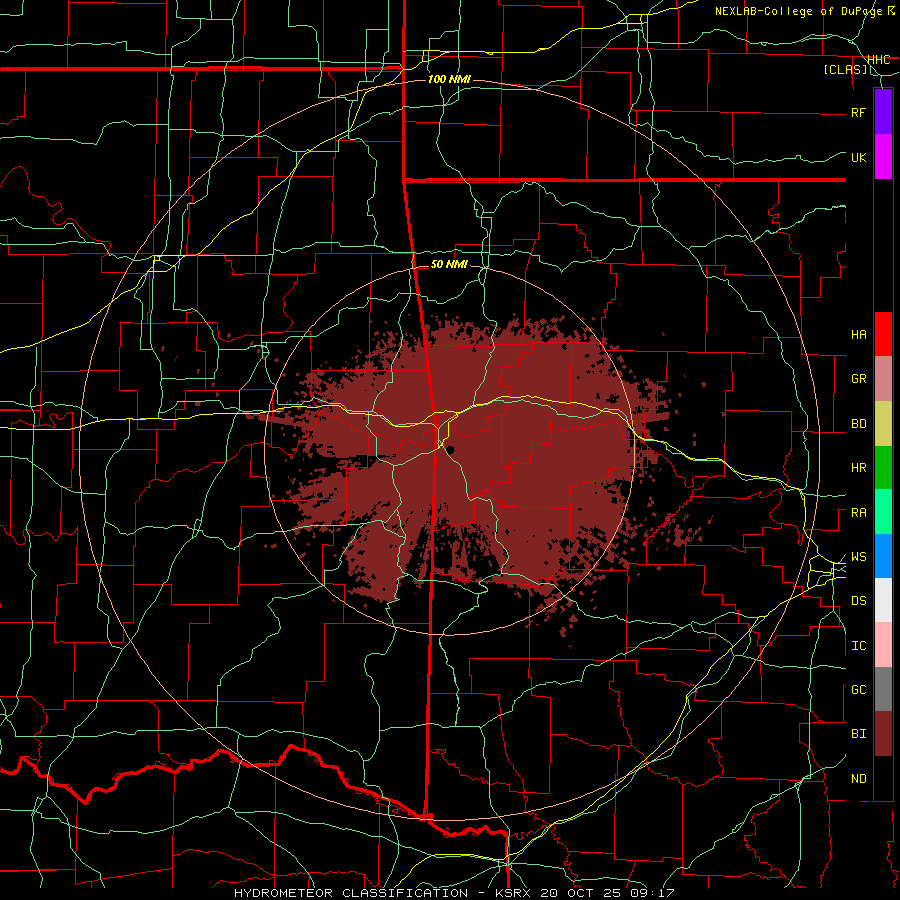The height and width of the screenshot is (900, 900).
Task: Click the RA light green color swatch
Action: click(883, 512)
